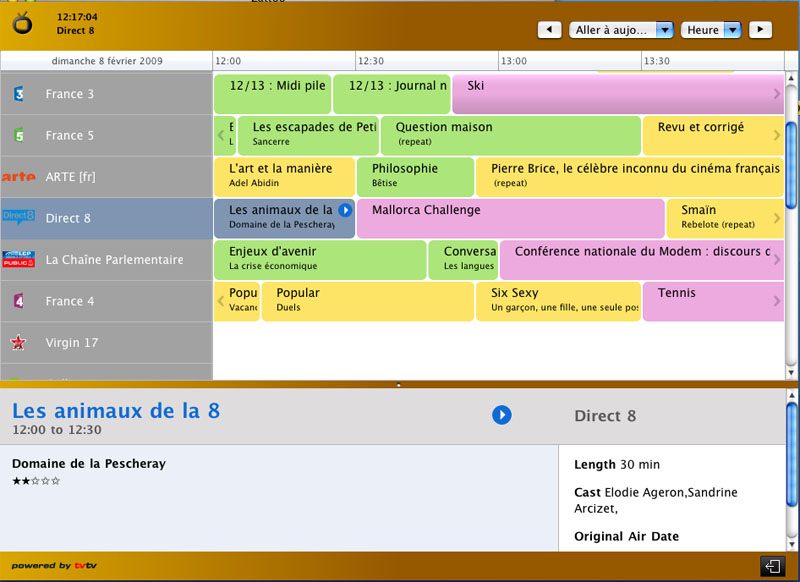Click the program guide vertical scrollbar thumb
This screenshot has height=582, width=800.
(x=791, y=165)
